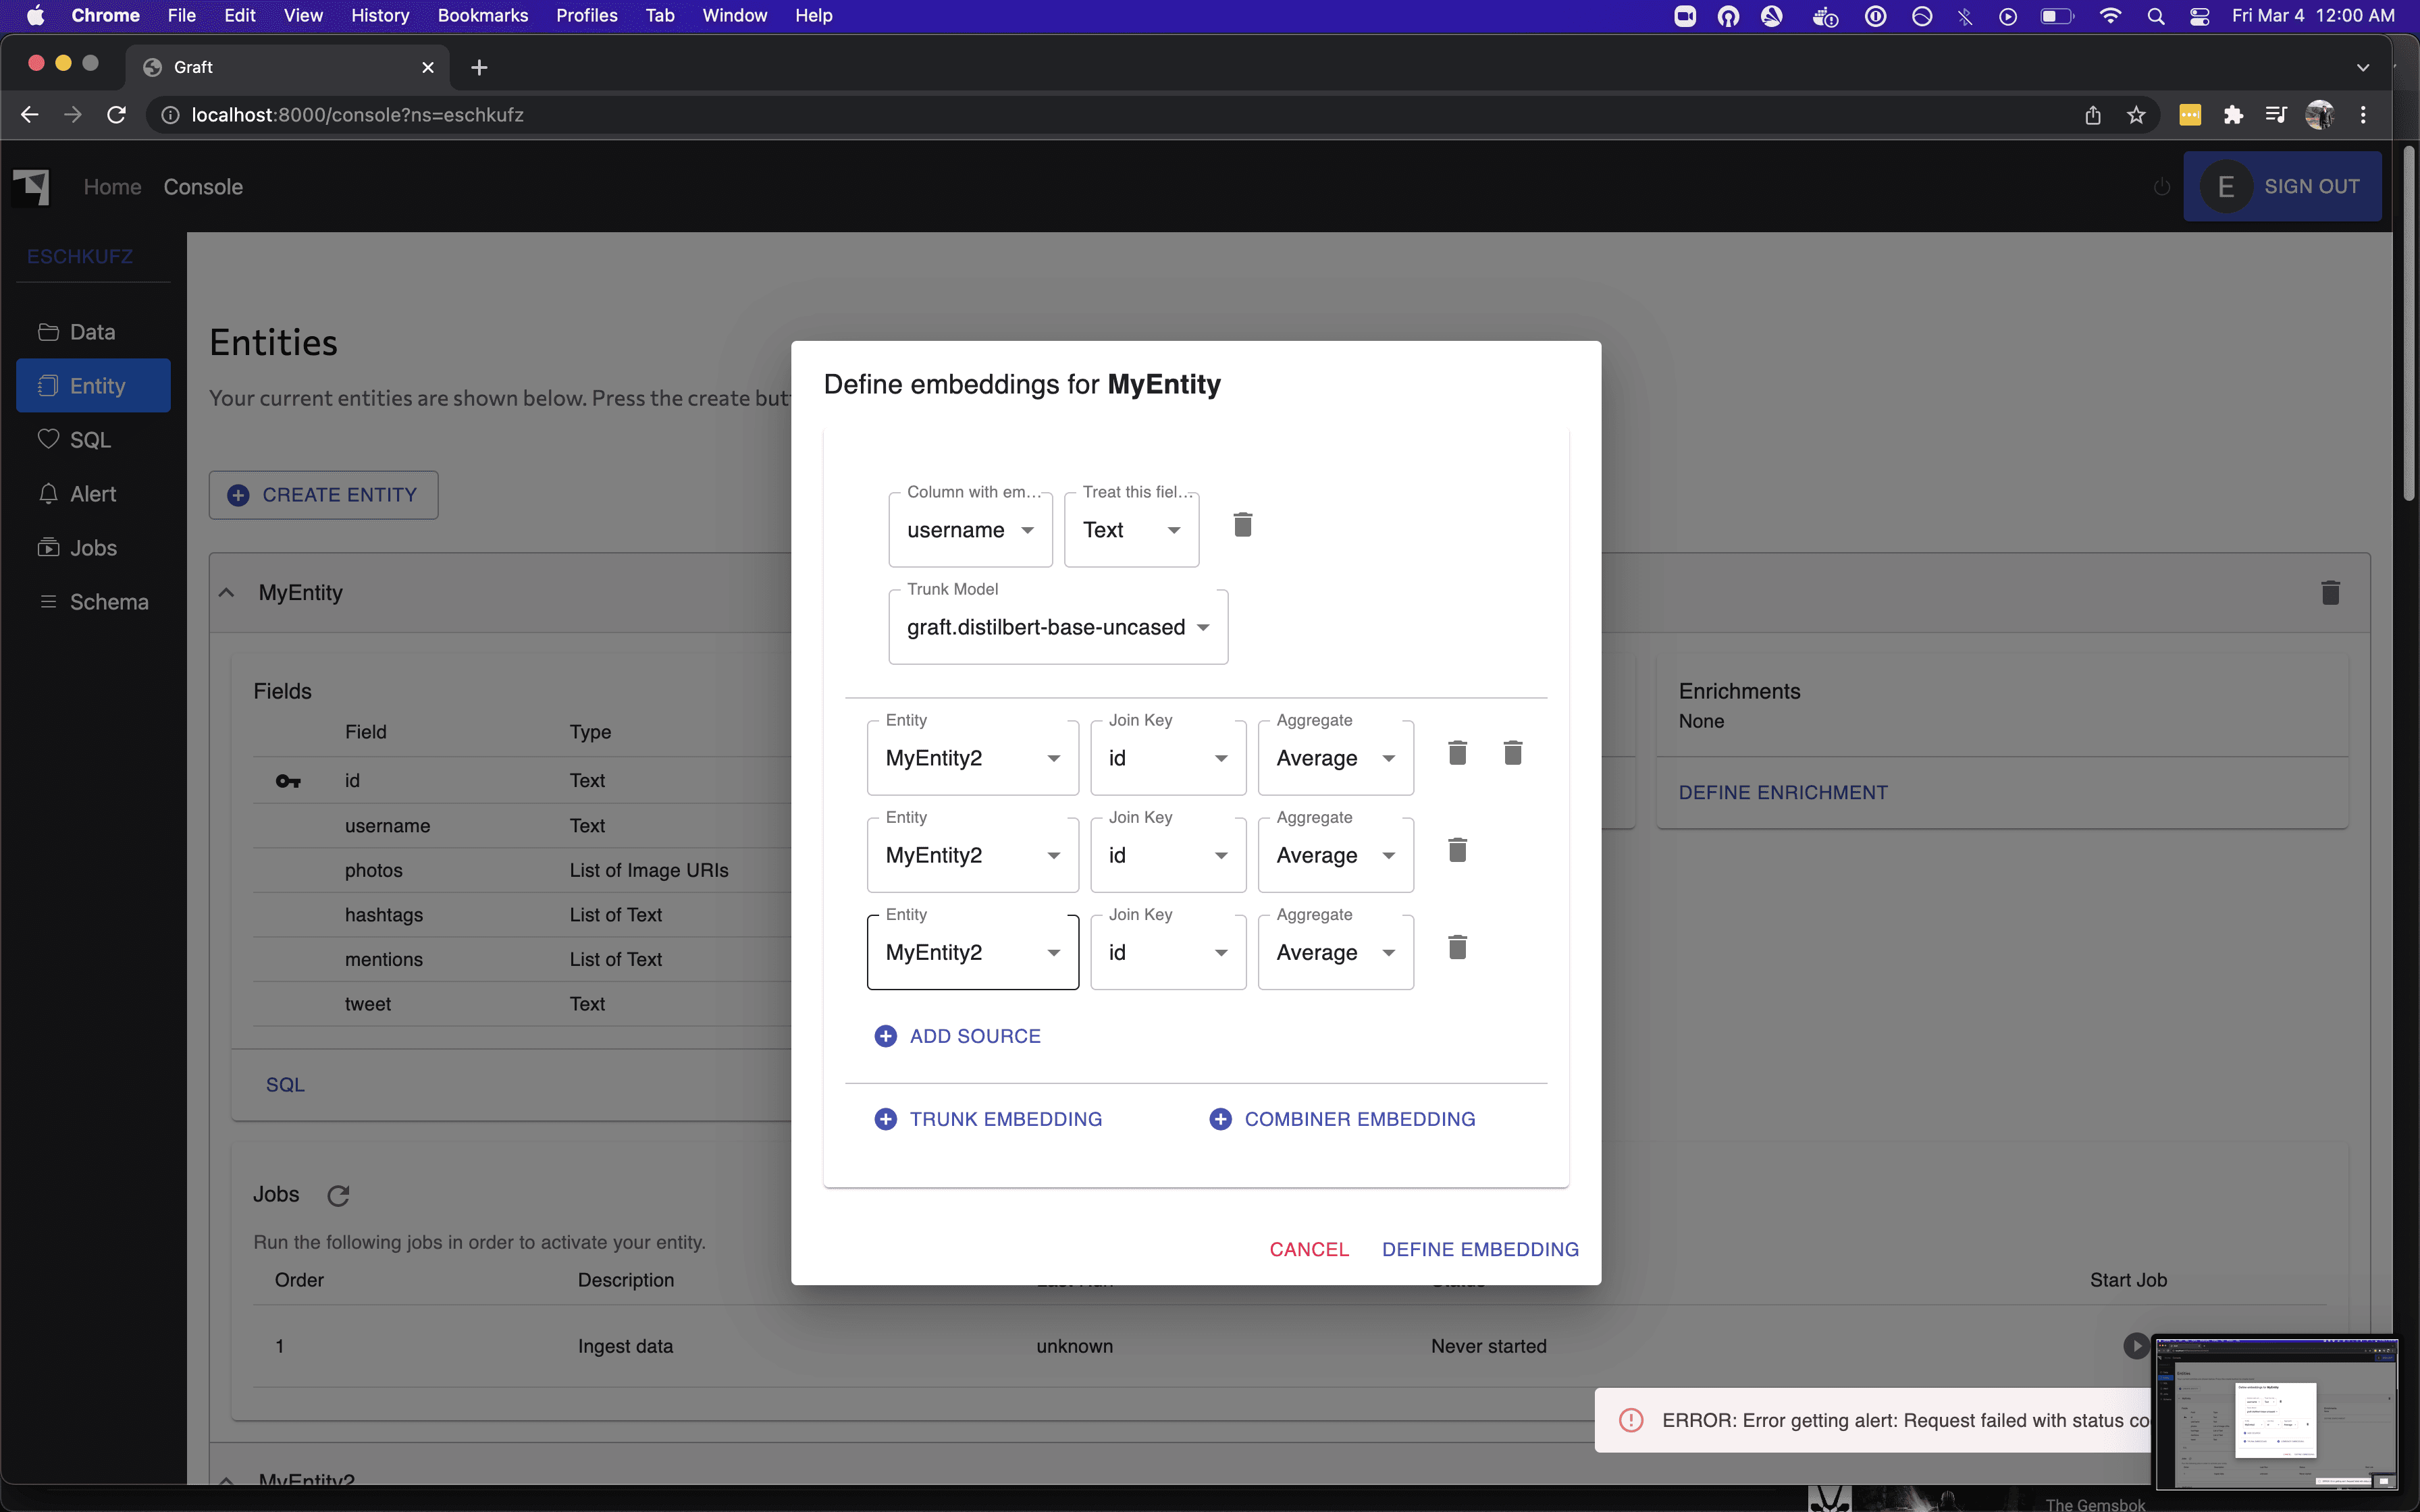Delete the username trunk embedding row
2420x1512 pixels.
(1242, 525)
